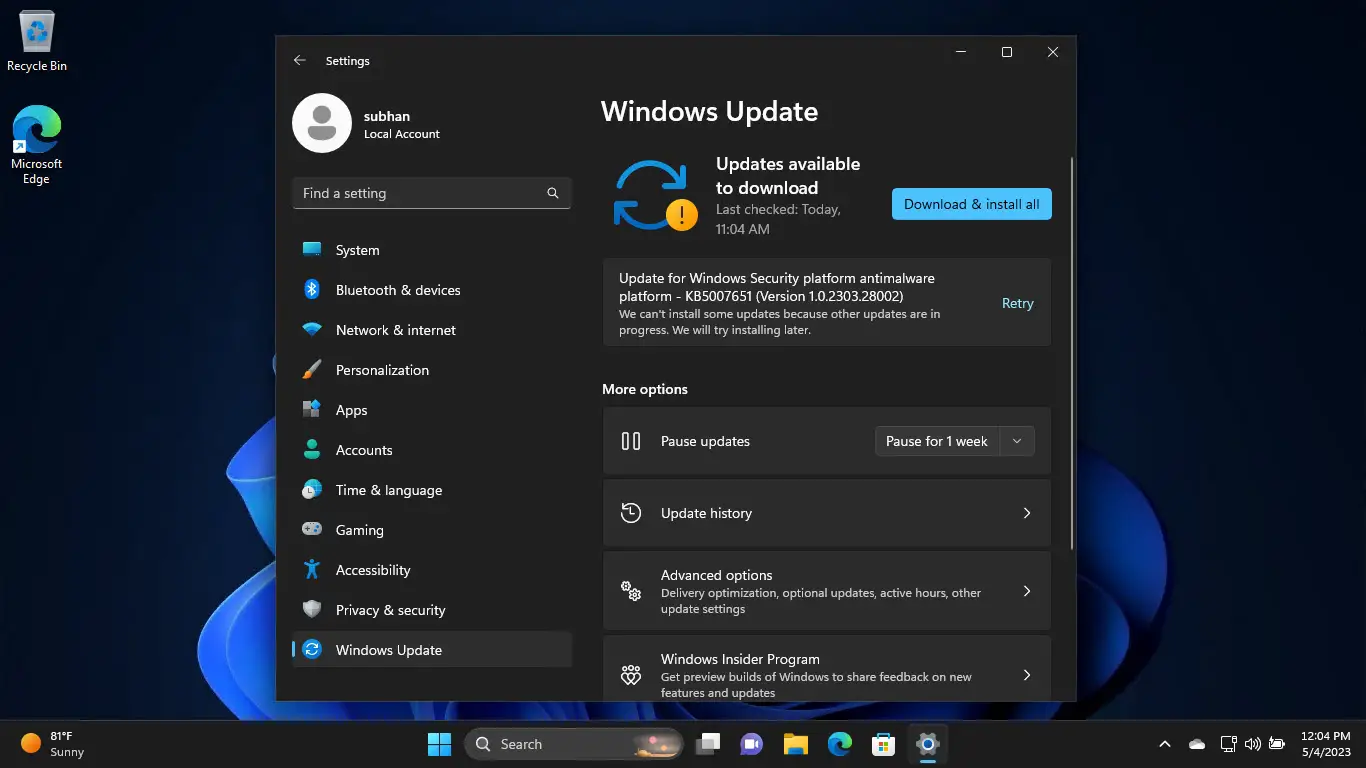Viewport: 1366px width, 768px height.
Task: Open the Windows Insider Program entry
Action: click(827, 668)
